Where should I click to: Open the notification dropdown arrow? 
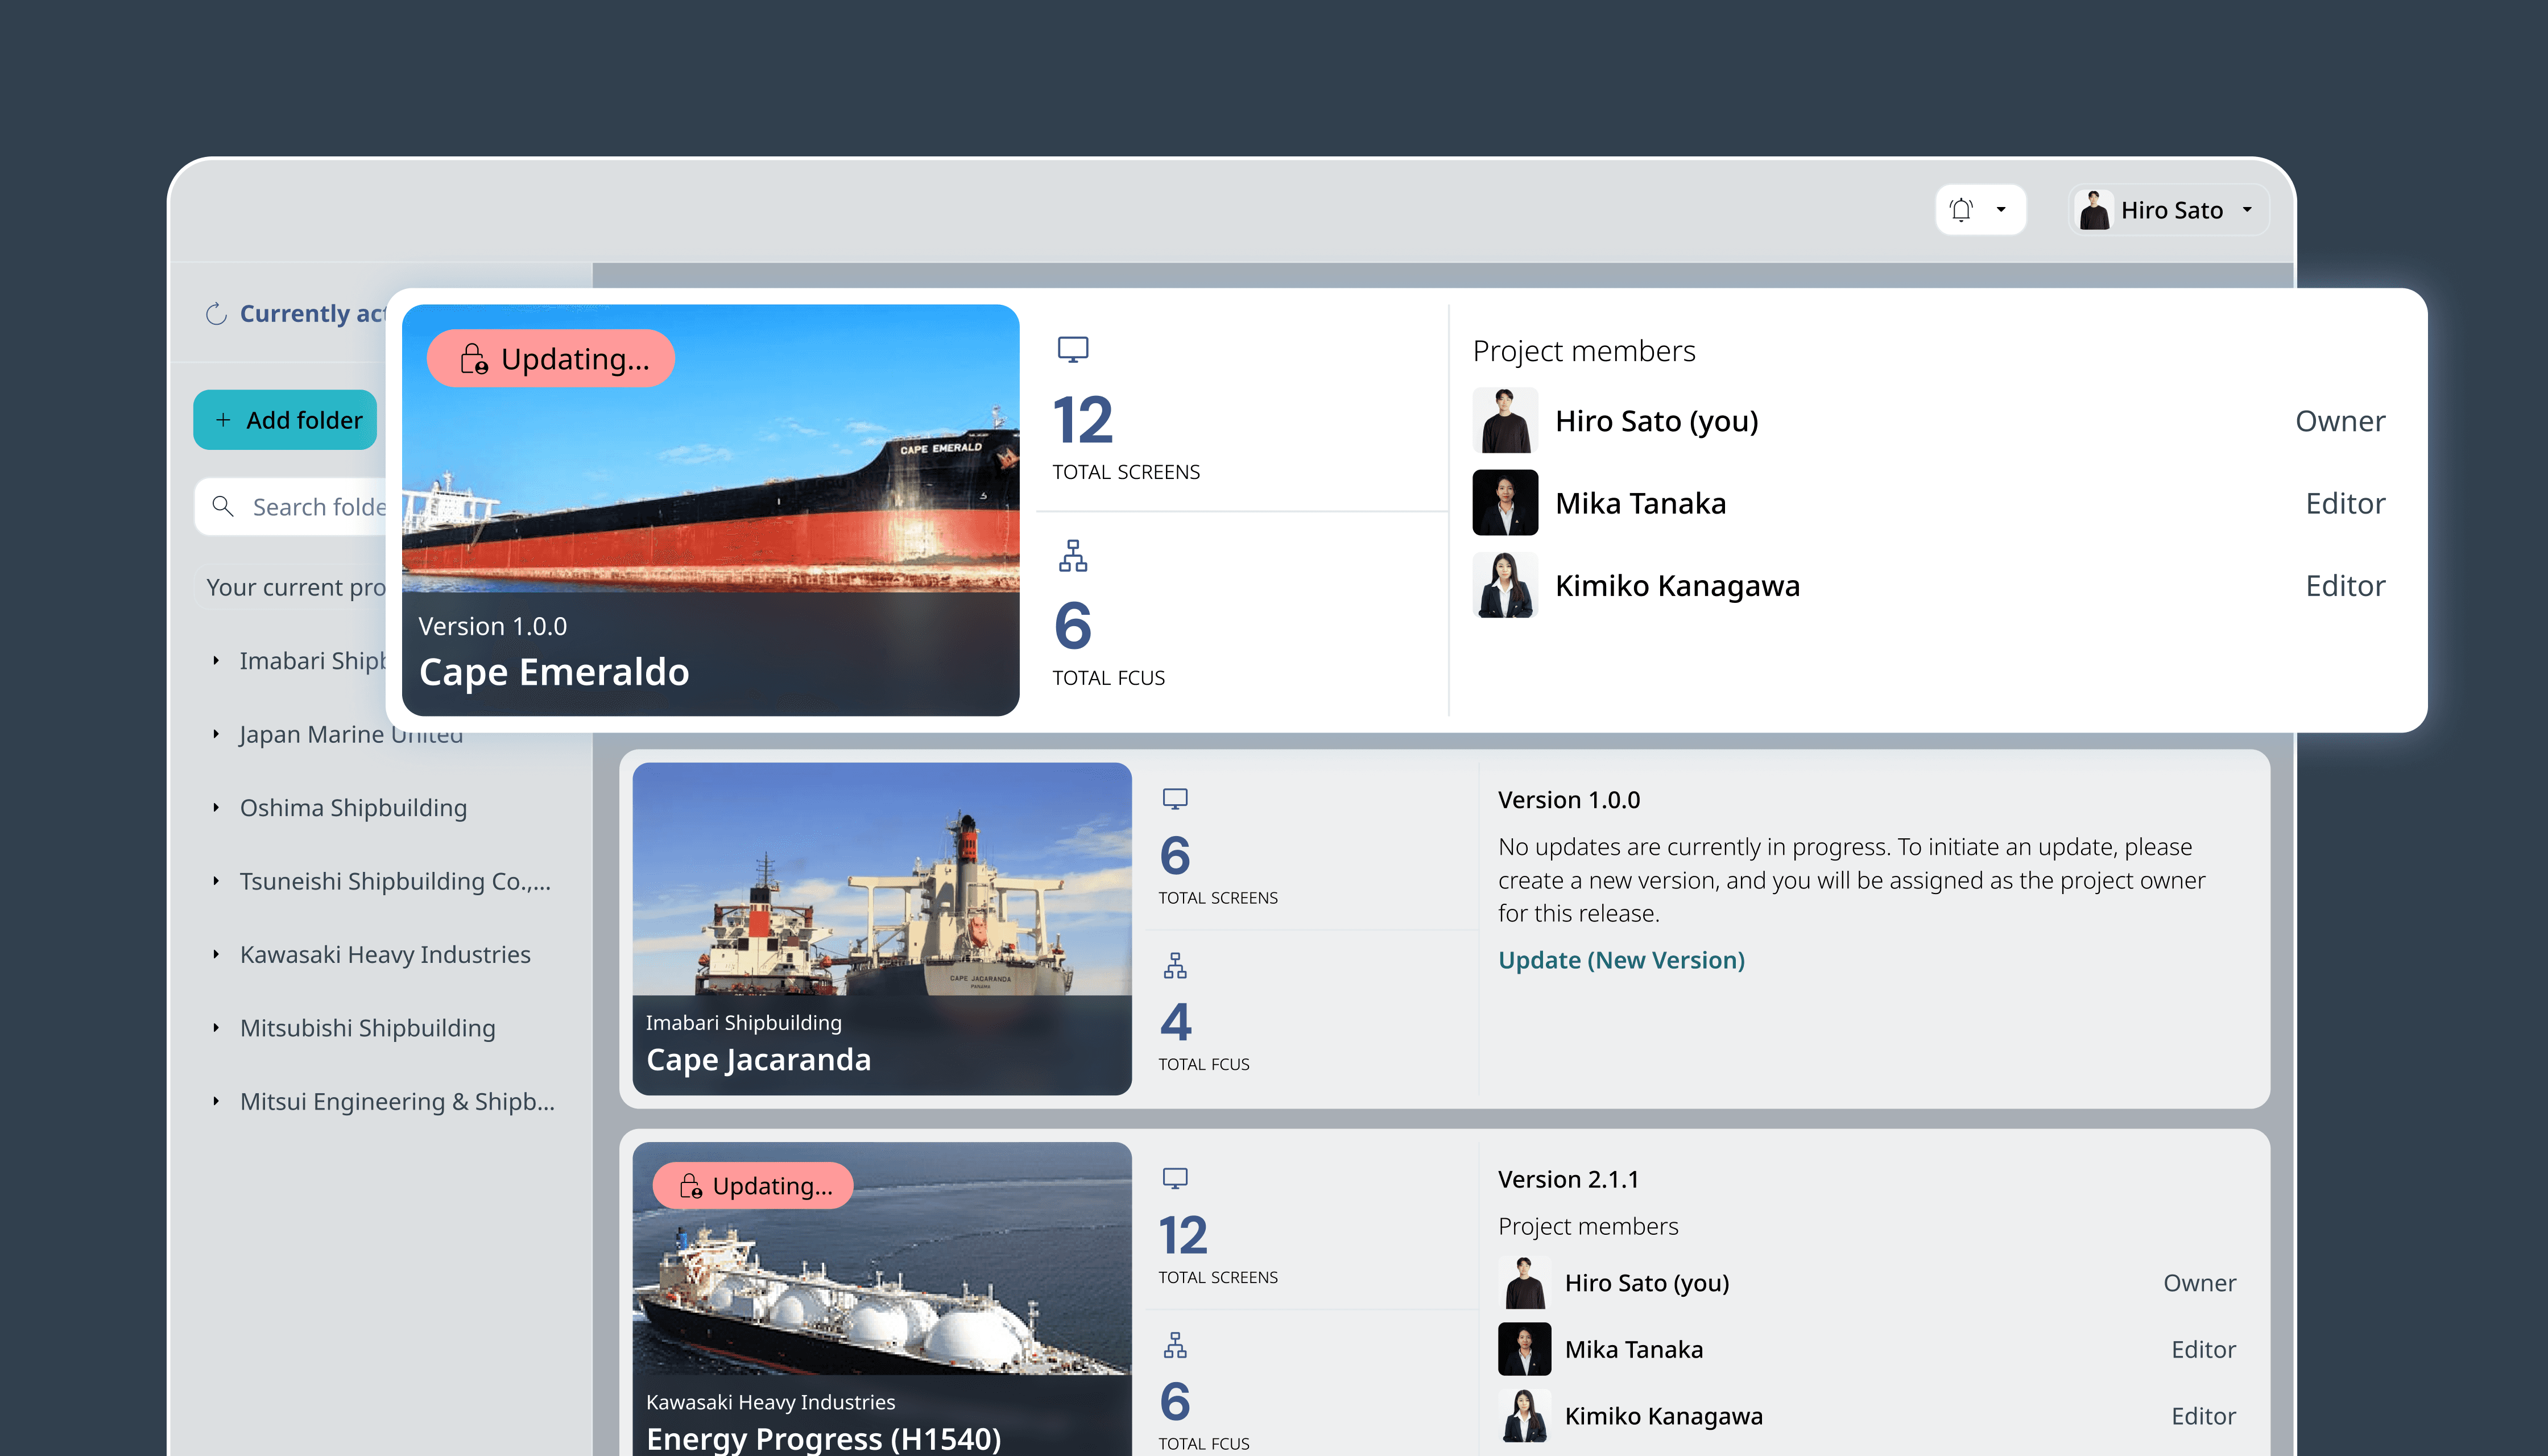coord(2001,210)
